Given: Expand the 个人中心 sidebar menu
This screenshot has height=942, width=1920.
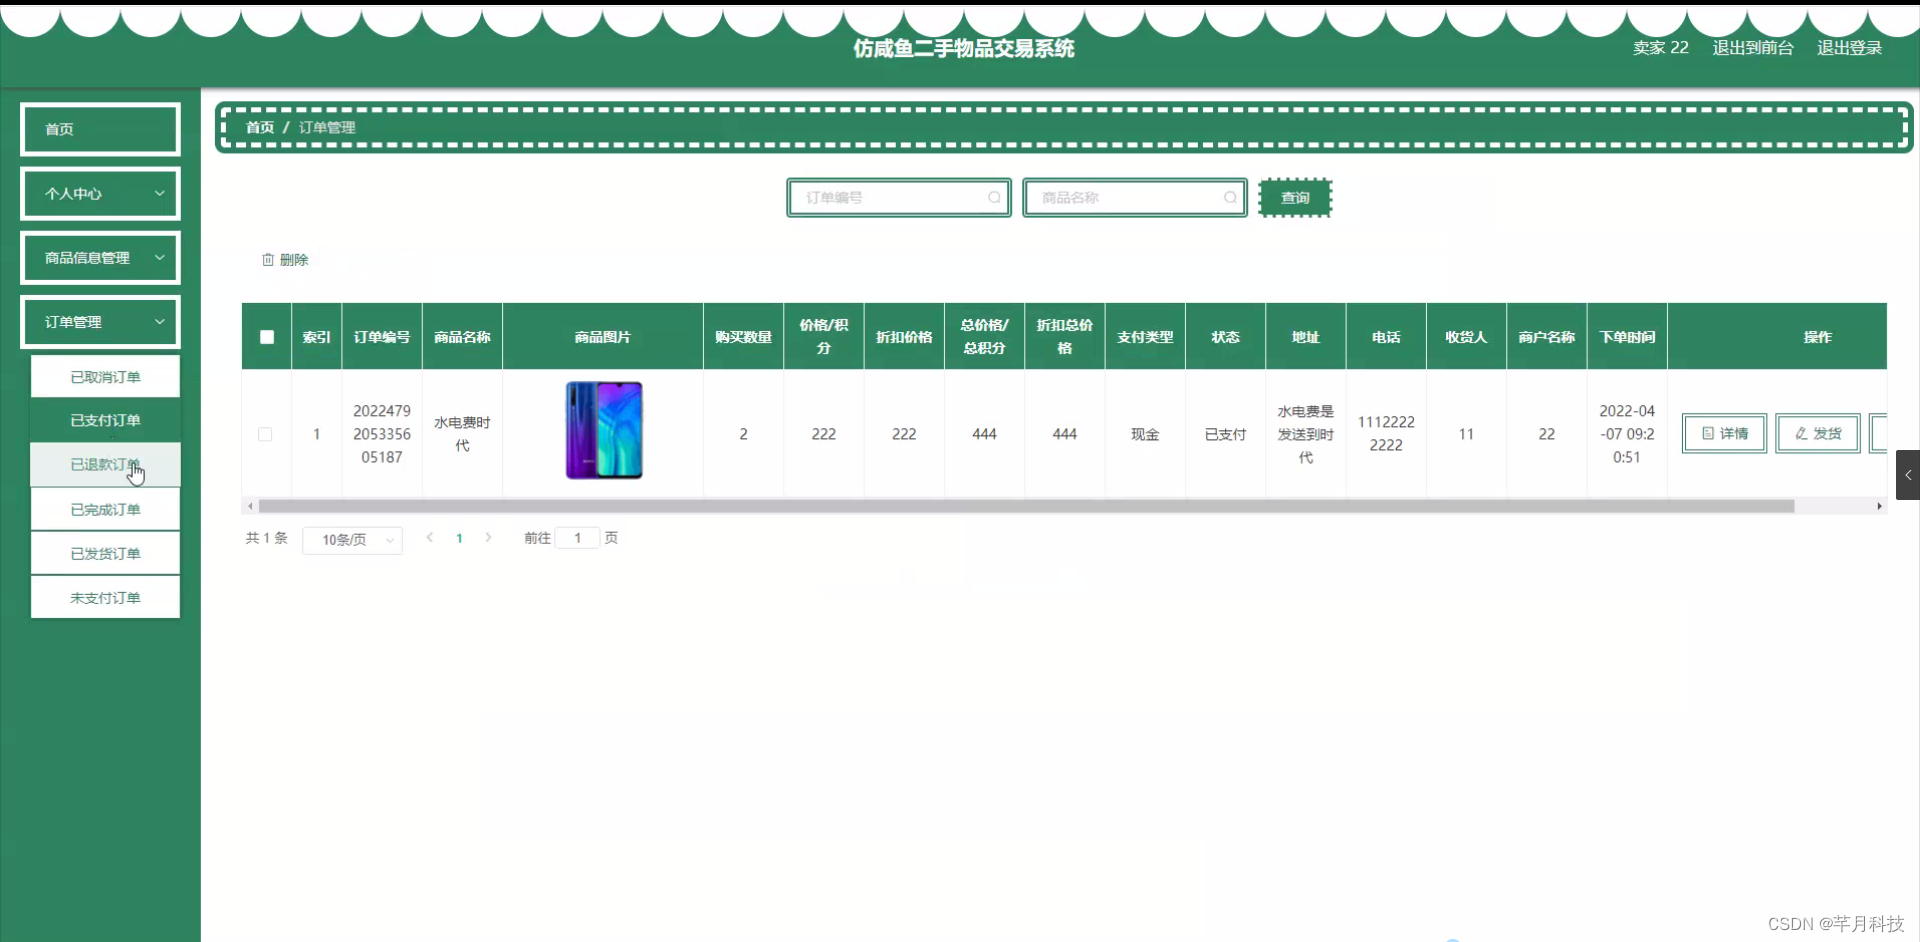Looking at the screenshot, I should pyautogui.click(x=100, y=193).
